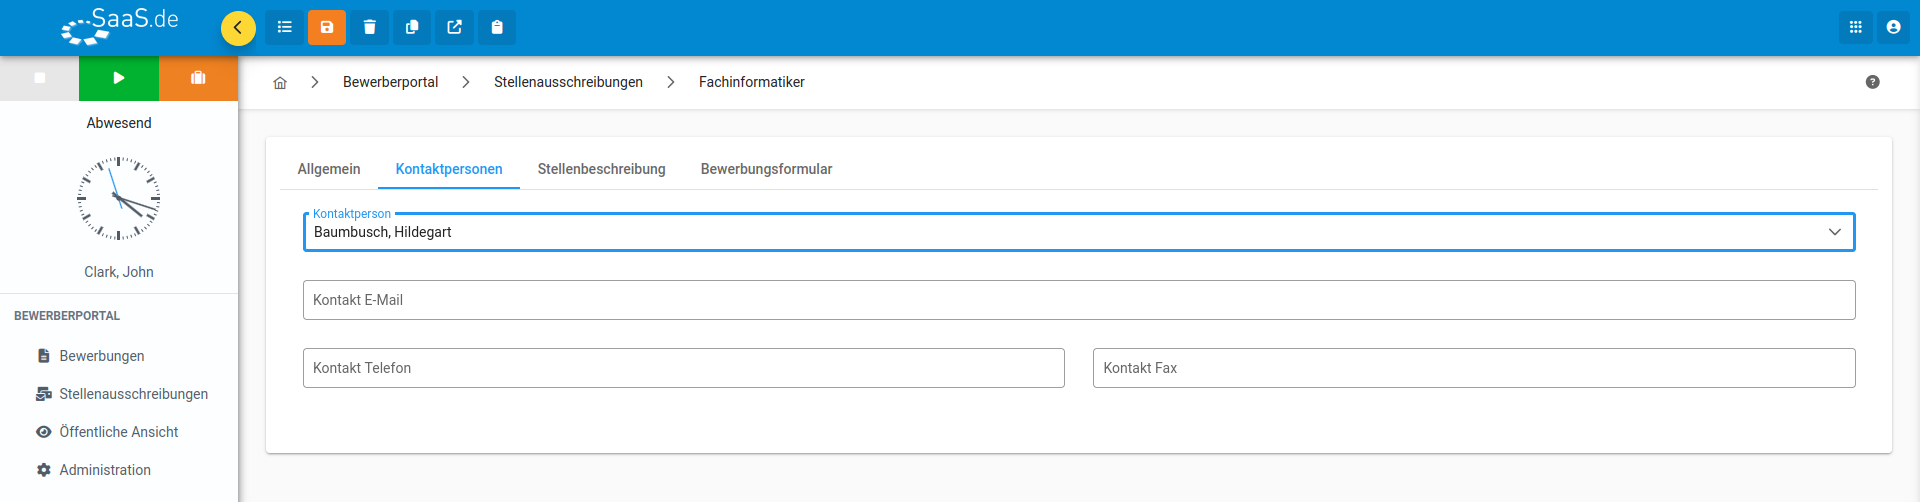Open Stellenausschreibungen breadcrumb
This screenshot has height=502, width=1920.
pyautogui.click(x=568, y=82)
